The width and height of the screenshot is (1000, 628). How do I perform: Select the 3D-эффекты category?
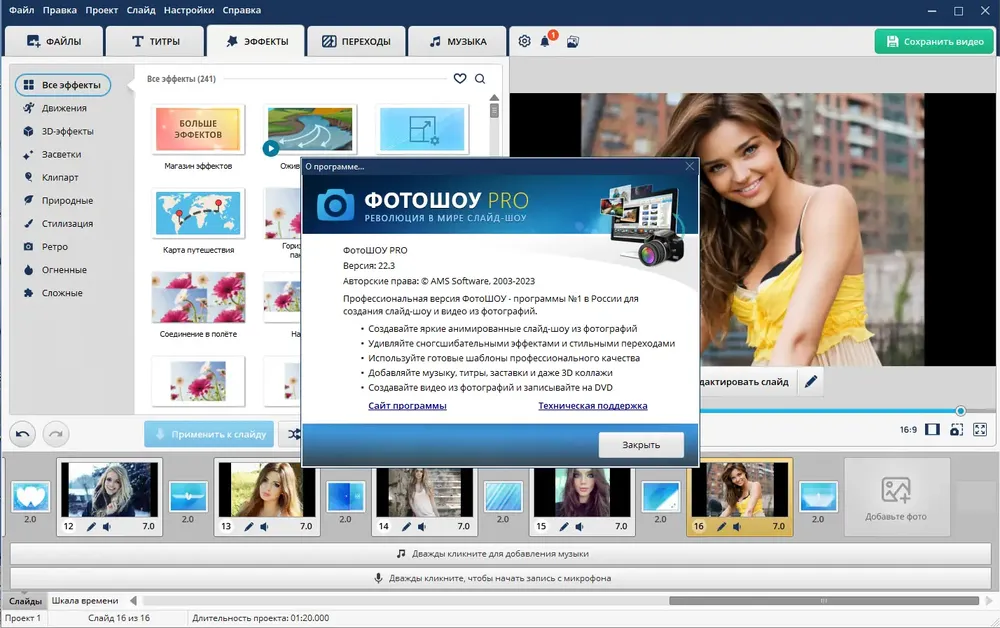pyautogui.click(x=68, y=131)
